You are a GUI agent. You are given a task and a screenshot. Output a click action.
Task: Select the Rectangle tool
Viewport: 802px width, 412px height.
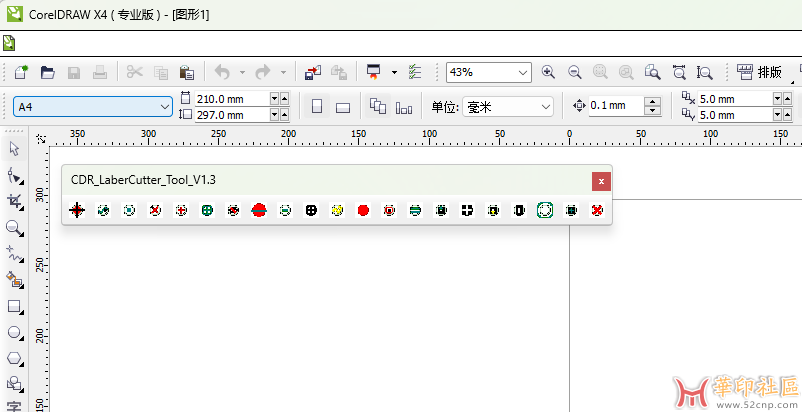coord(14,307)
